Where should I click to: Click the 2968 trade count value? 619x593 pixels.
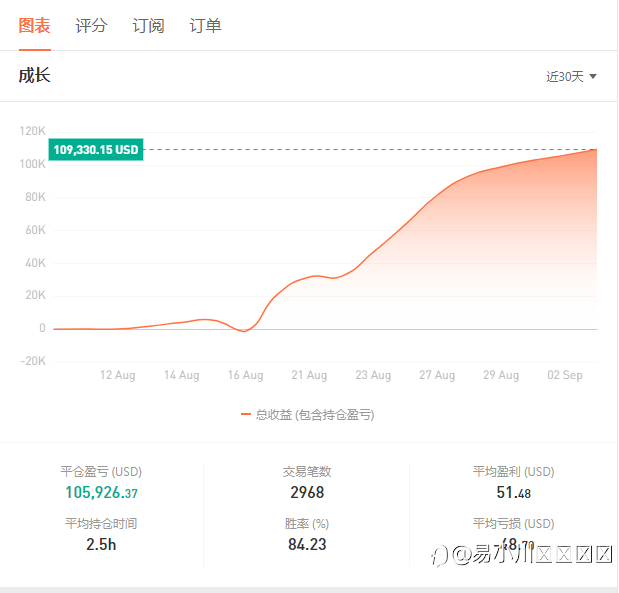pos(307,492)
